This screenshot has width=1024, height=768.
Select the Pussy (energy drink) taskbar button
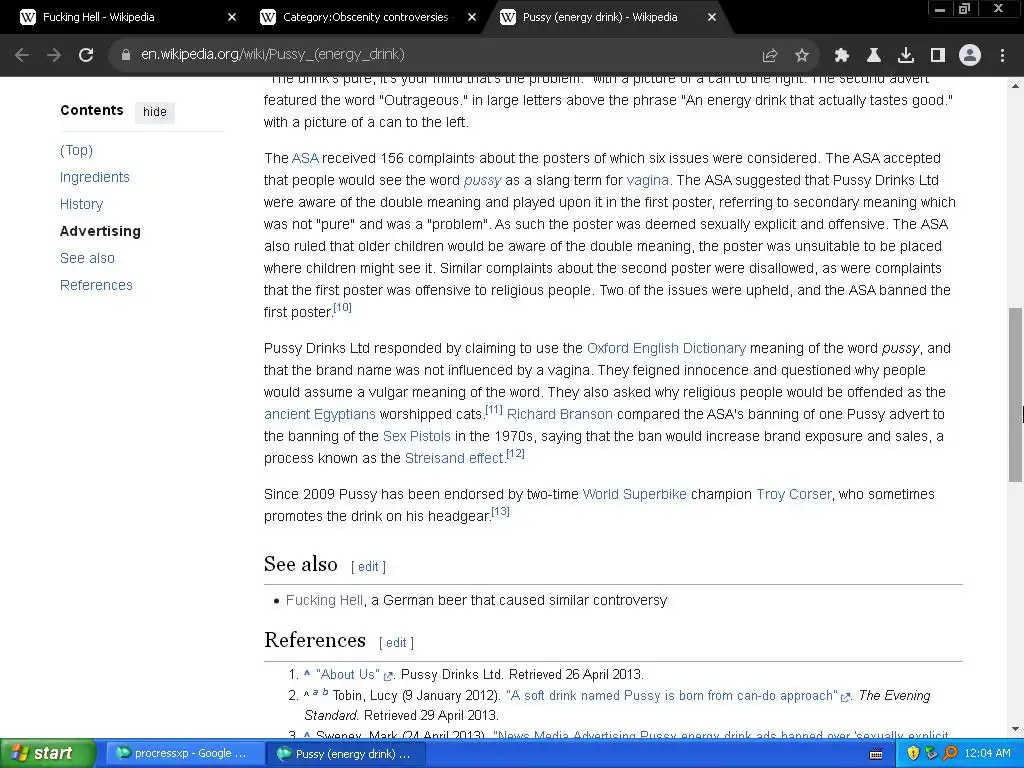coord(346,754)
